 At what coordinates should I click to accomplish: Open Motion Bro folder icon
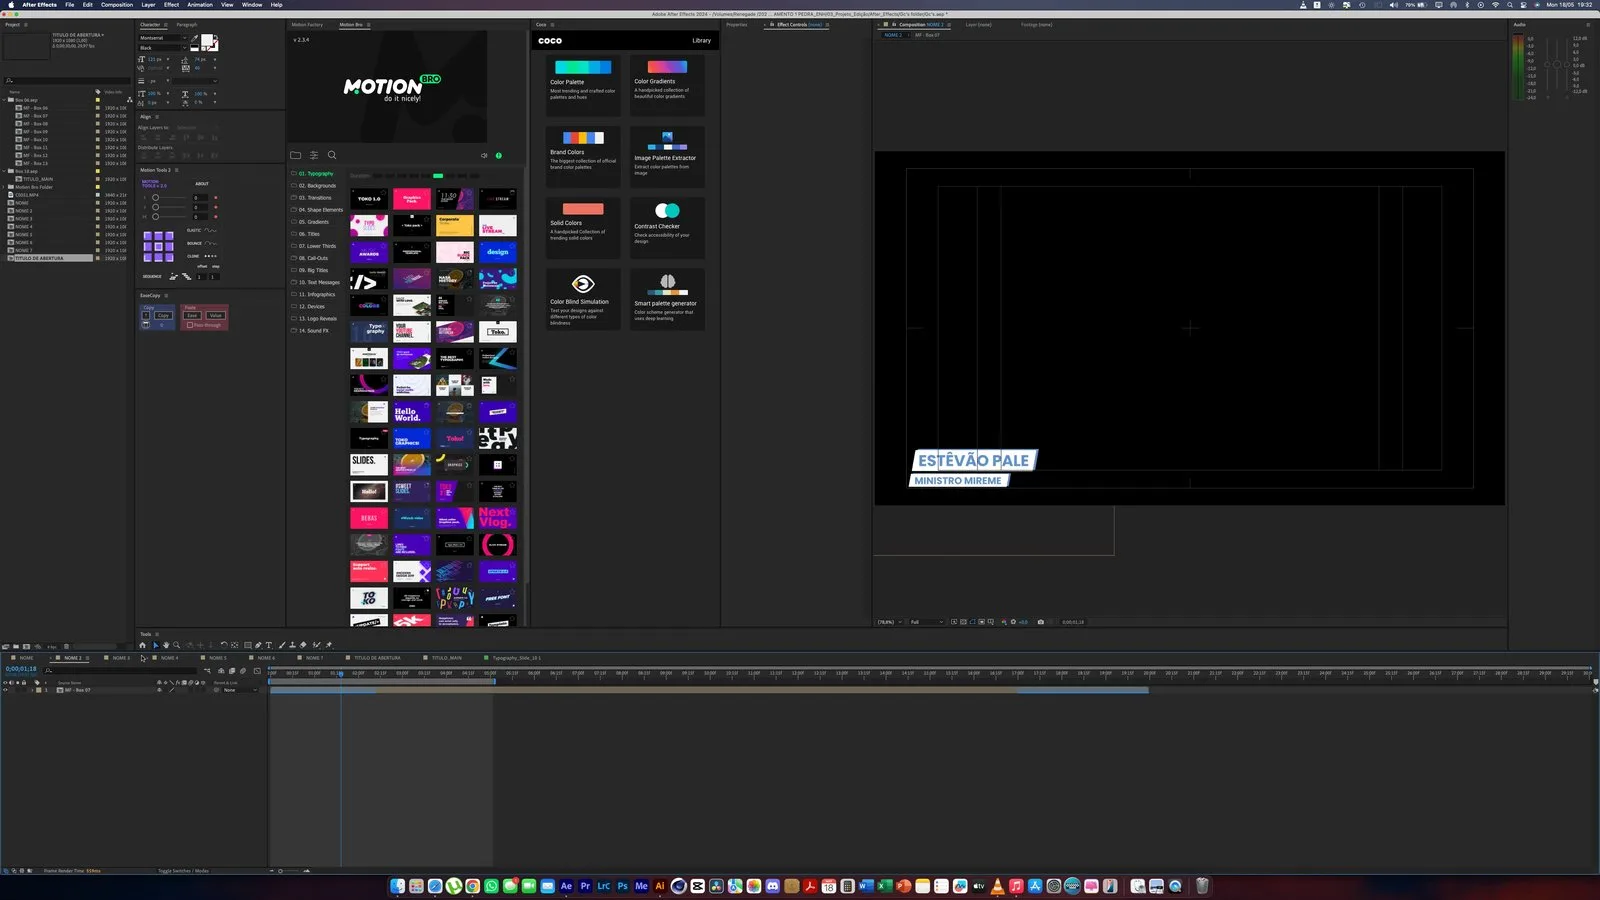point(295,155)
